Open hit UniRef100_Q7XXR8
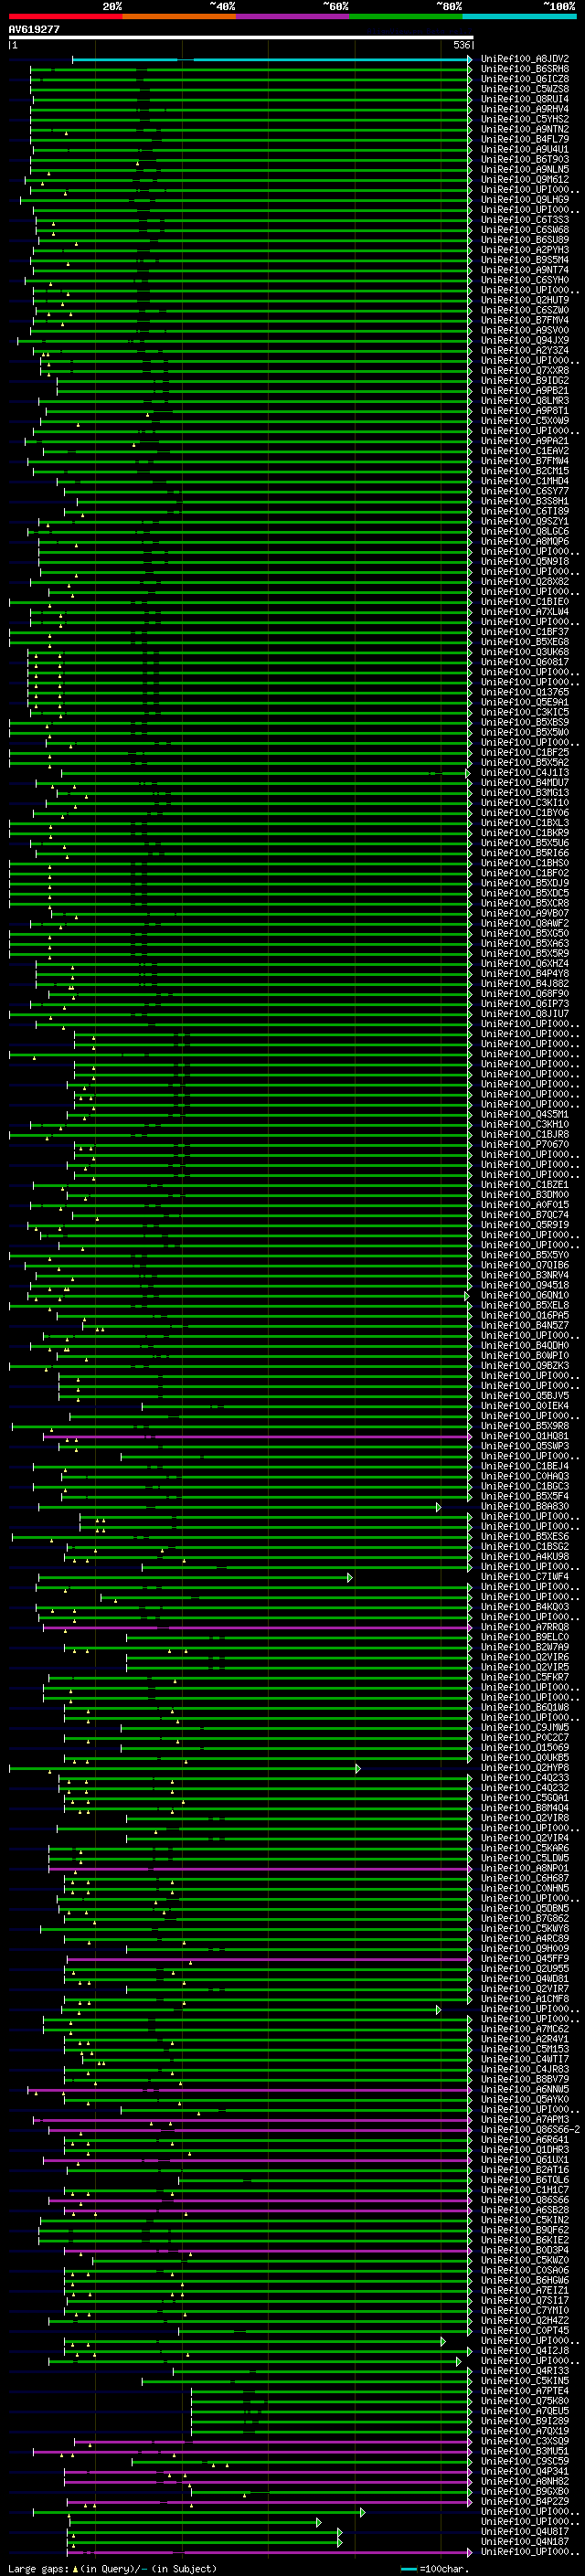This screenshot has height=2576, width=585. (525, 371)
